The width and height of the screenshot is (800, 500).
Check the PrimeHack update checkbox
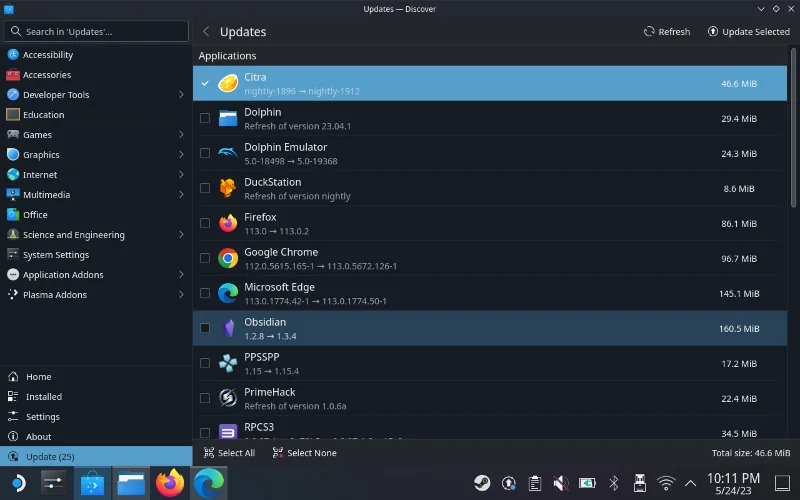click(205, 398)
